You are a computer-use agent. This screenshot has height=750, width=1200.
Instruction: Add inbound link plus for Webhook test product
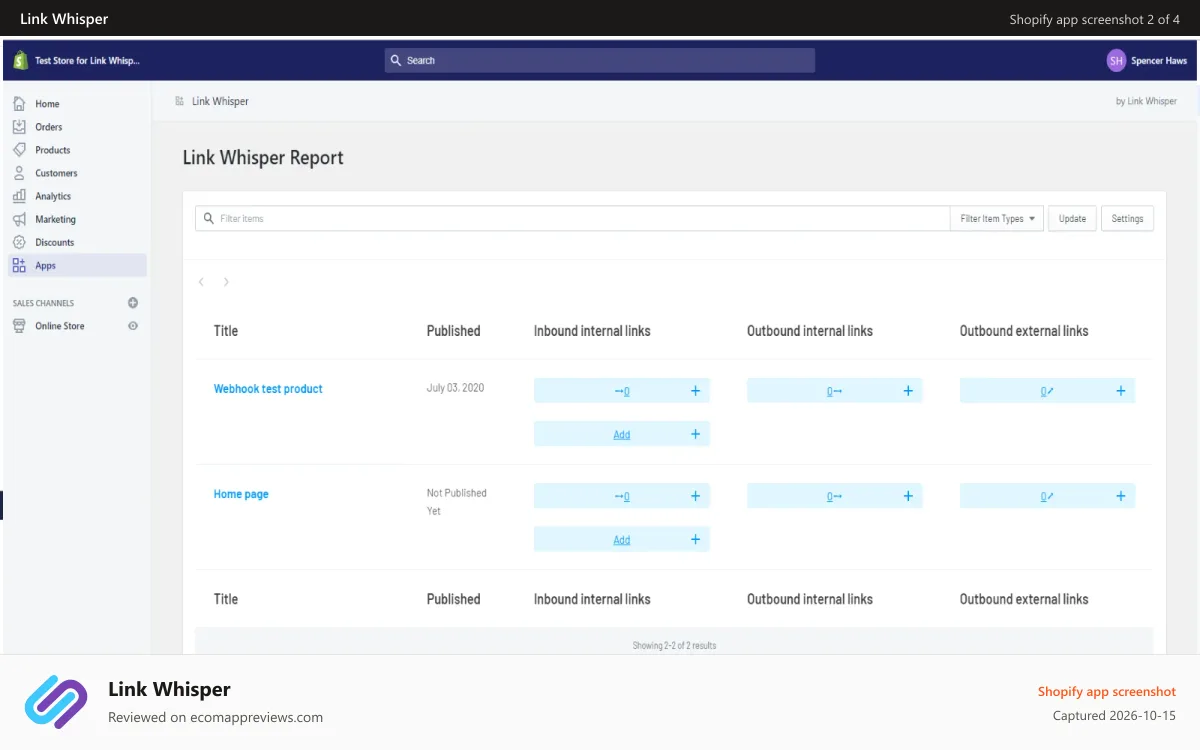point(696,391)
